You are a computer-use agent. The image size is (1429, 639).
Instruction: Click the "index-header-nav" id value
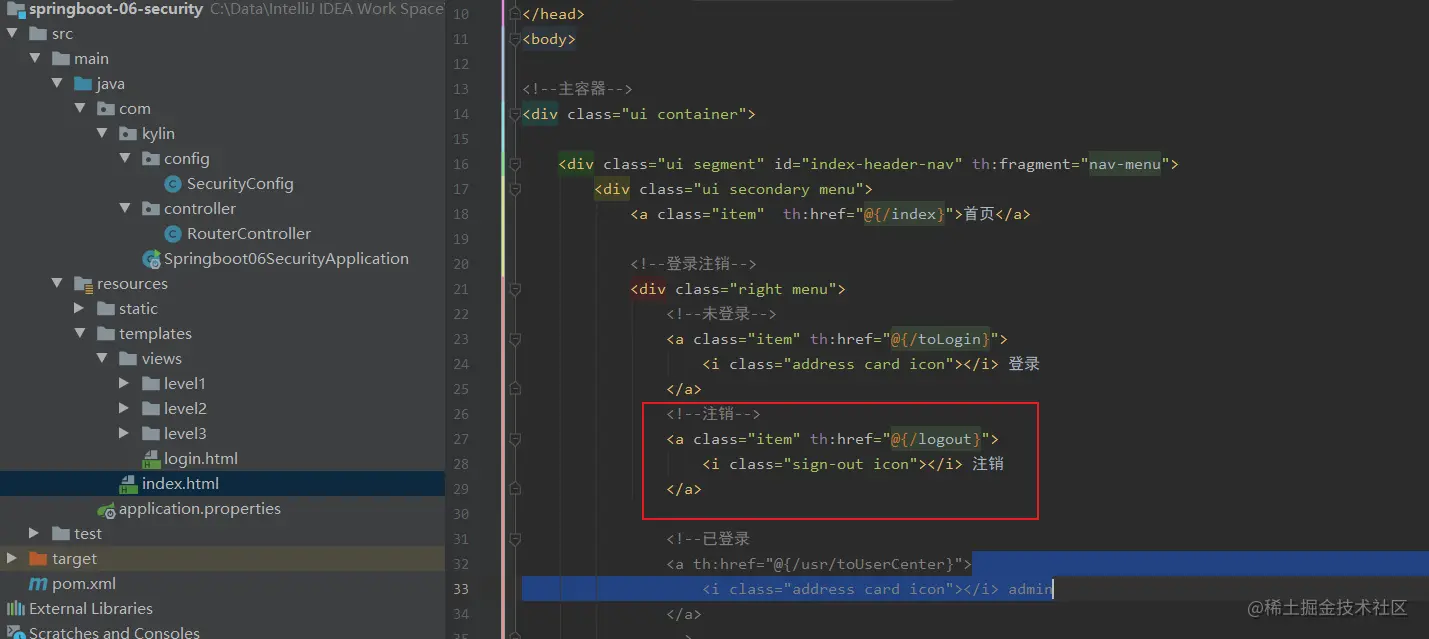[x=882, y=164]
